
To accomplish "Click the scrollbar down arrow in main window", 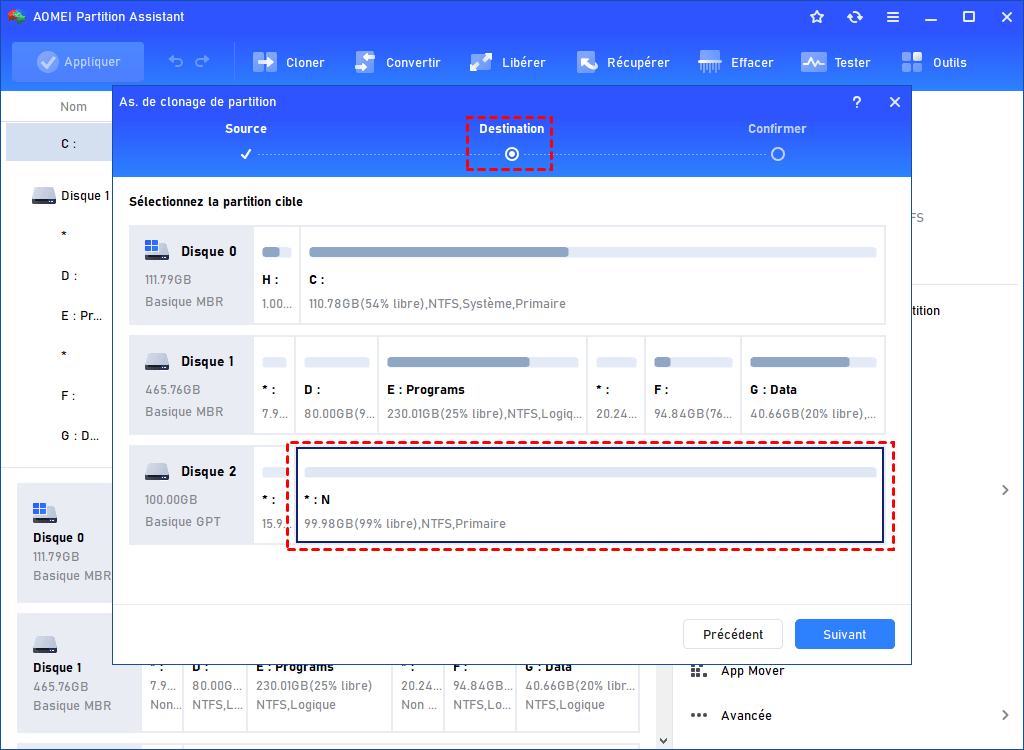I will click(664, 741).
